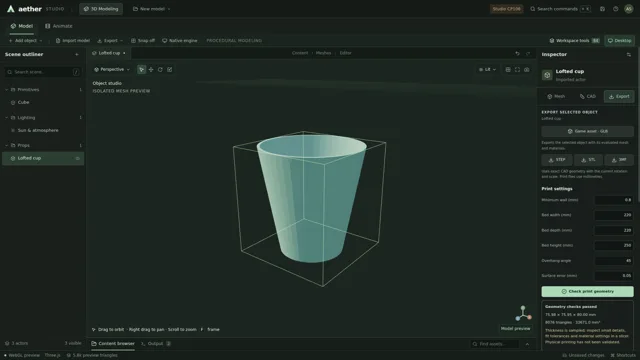Open the Add object dropdown
The width and height of the screenshot is (640, 360).
pyautogui.click(x=25, y=40)
